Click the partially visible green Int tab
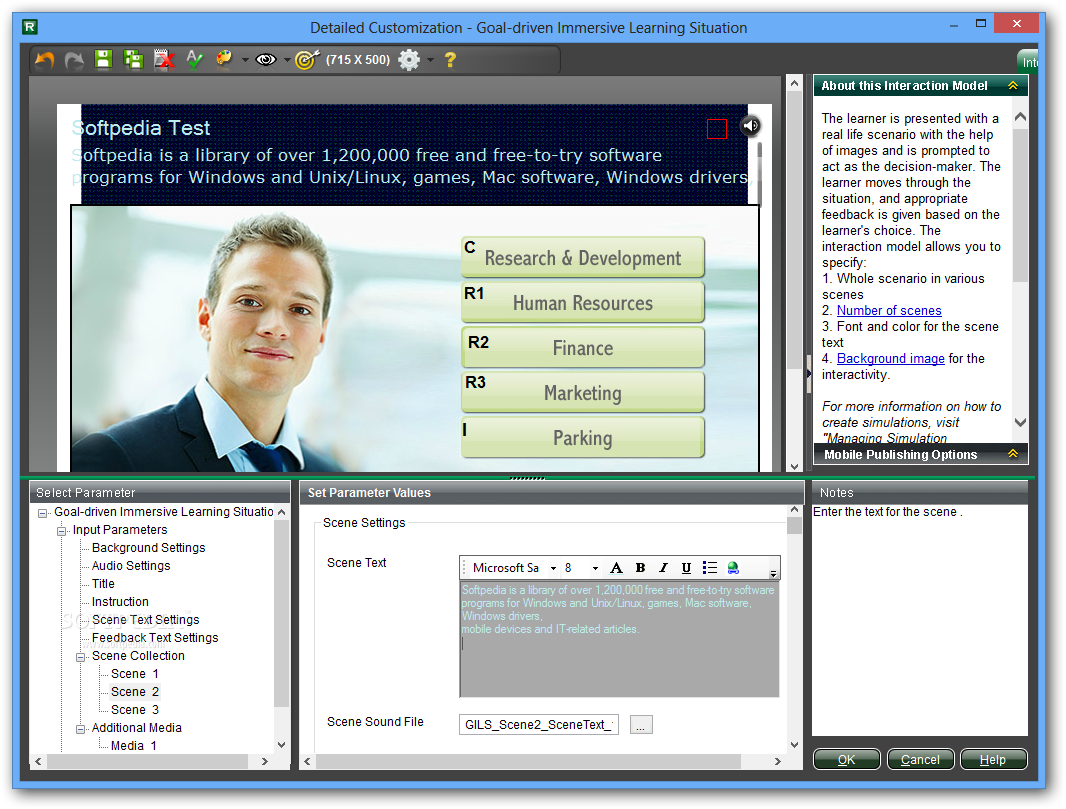The image size is (1066, 809). pyautogui.click(x=1028, y=61)
